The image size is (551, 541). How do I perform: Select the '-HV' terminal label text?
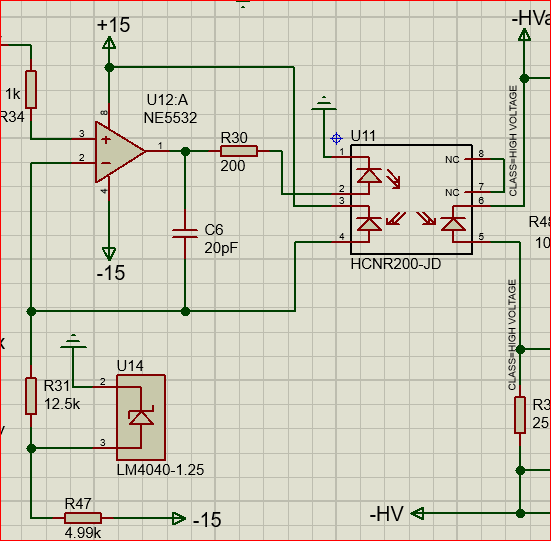(x=387, y=514)
